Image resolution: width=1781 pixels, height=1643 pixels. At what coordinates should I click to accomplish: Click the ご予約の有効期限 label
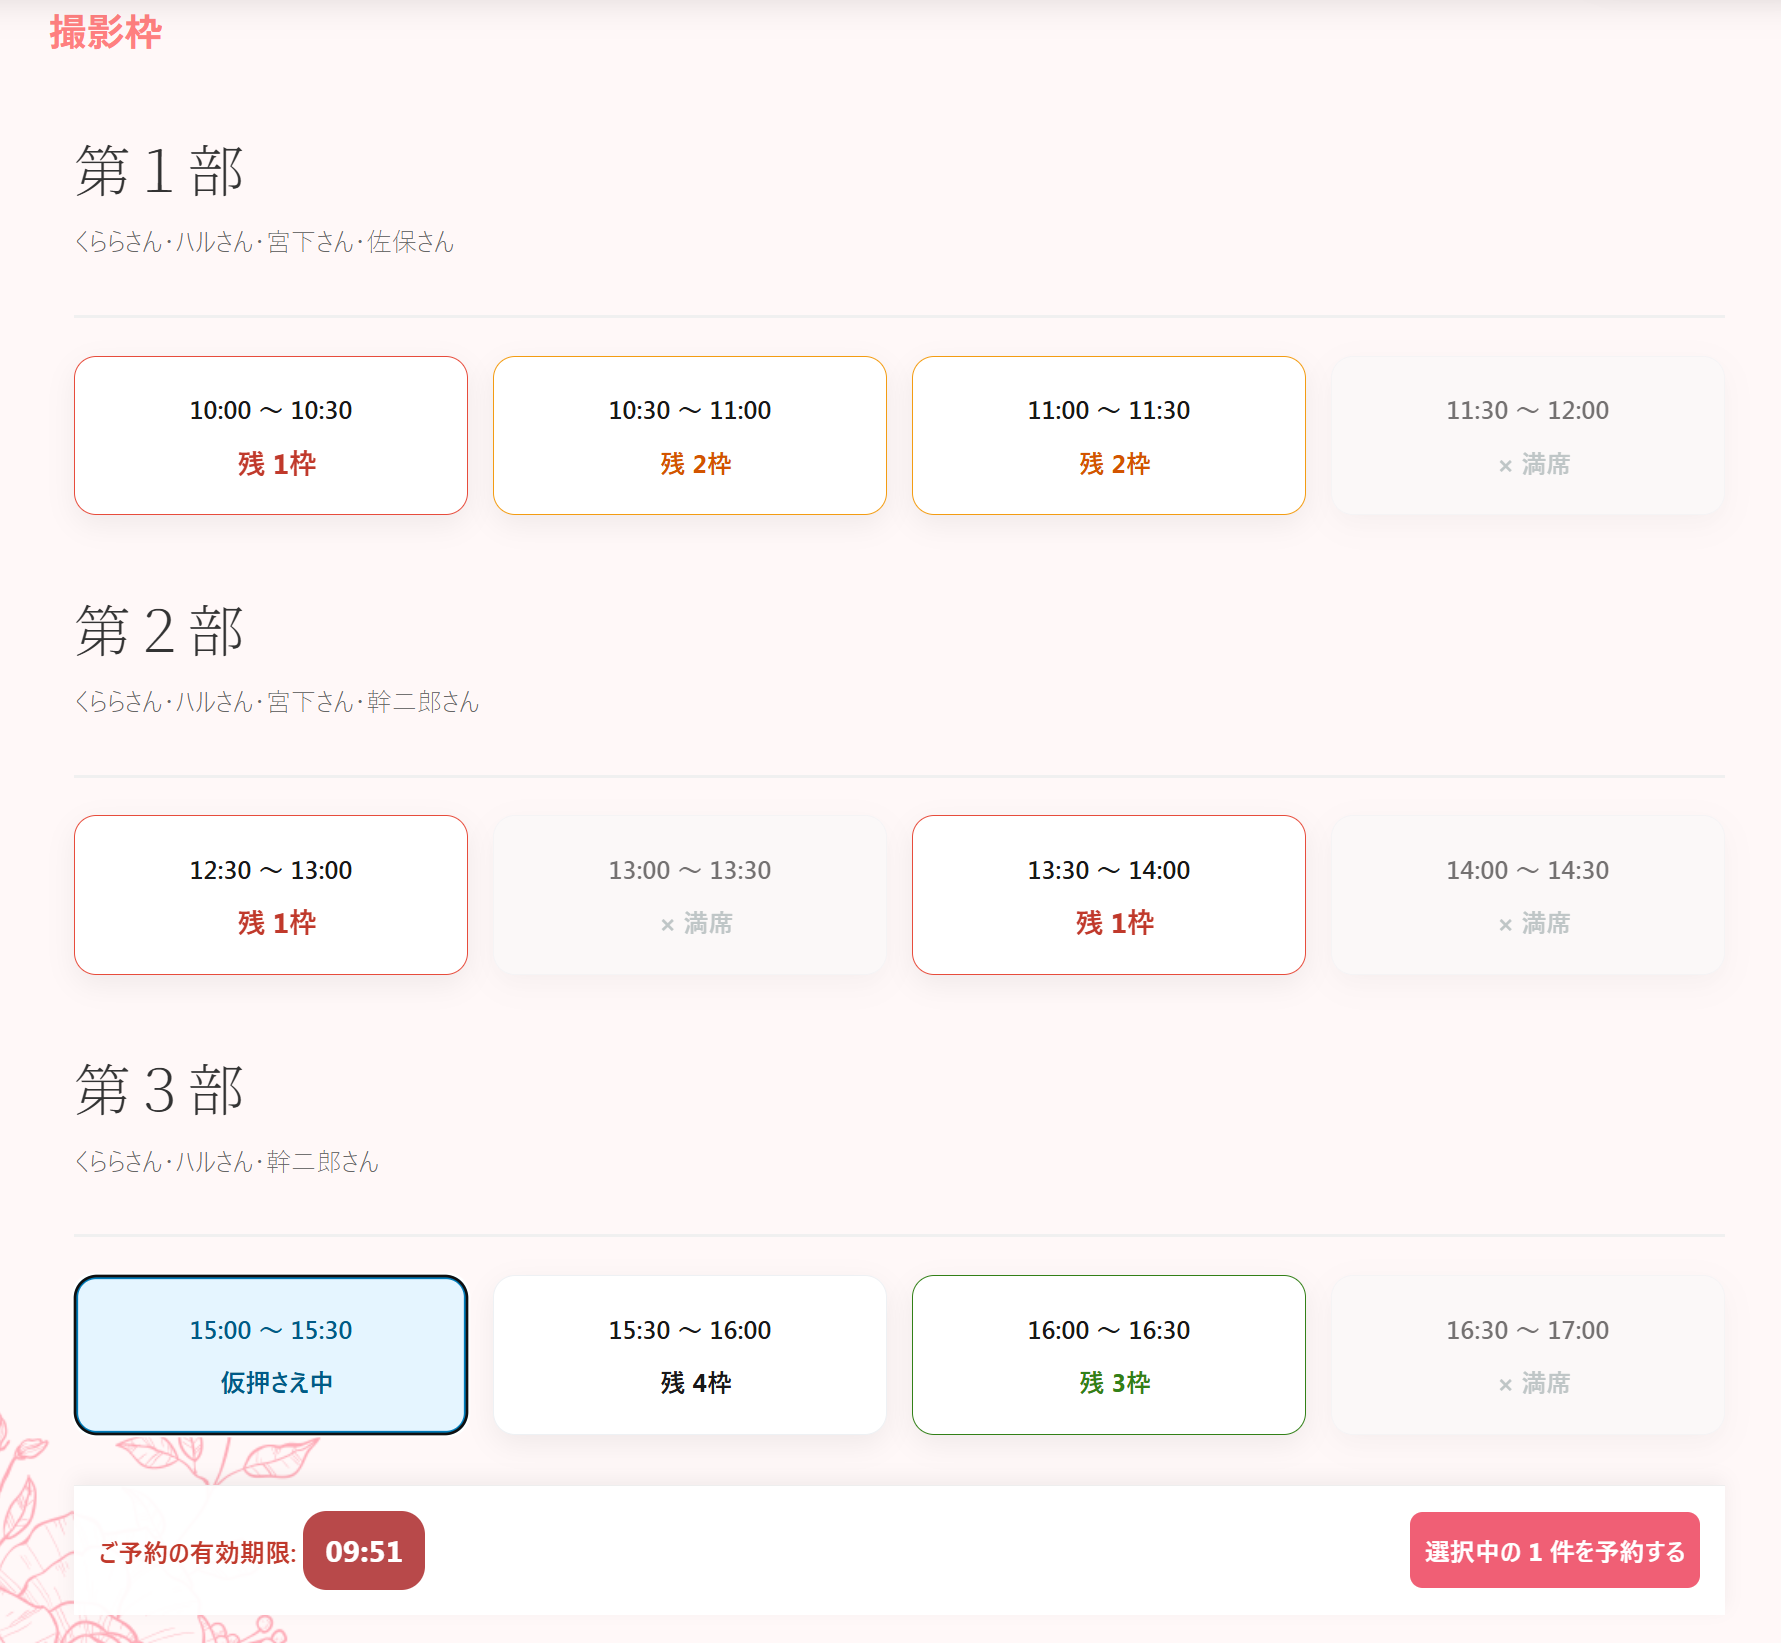click(x=197, y=1552)
